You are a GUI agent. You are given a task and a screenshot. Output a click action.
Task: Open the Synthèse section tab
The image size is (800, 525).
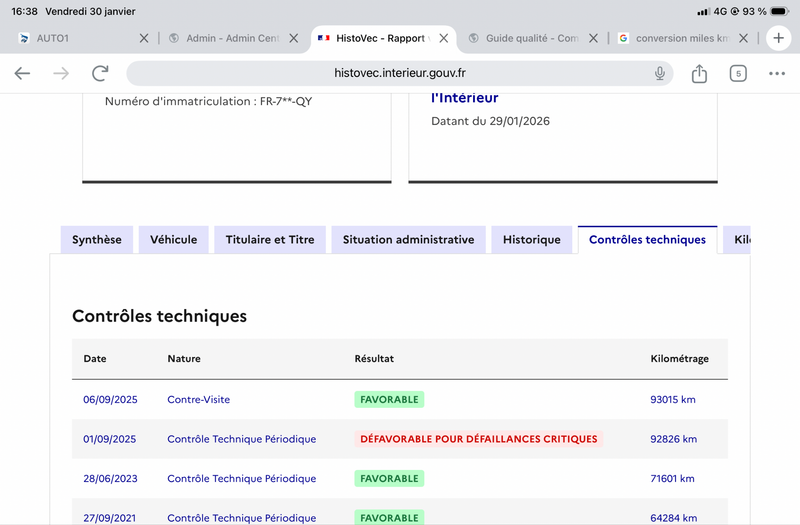point(97,240)
